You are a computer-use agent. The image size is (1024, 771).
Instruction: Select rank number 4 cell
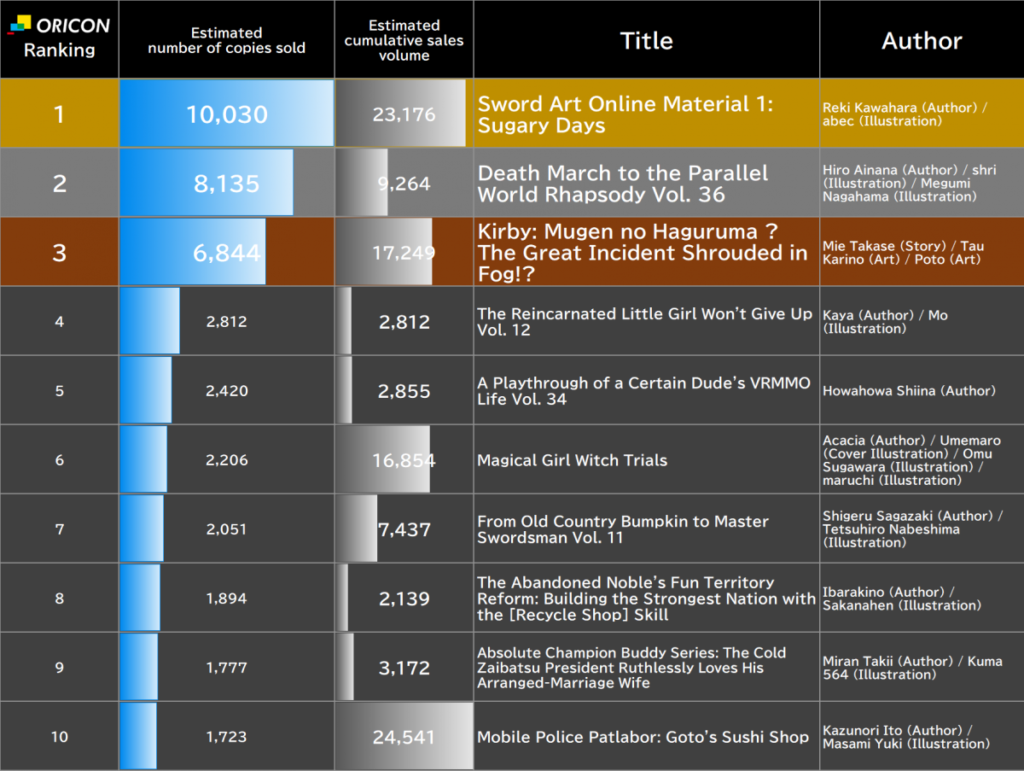pyautogui.click(x=59, y=321)
